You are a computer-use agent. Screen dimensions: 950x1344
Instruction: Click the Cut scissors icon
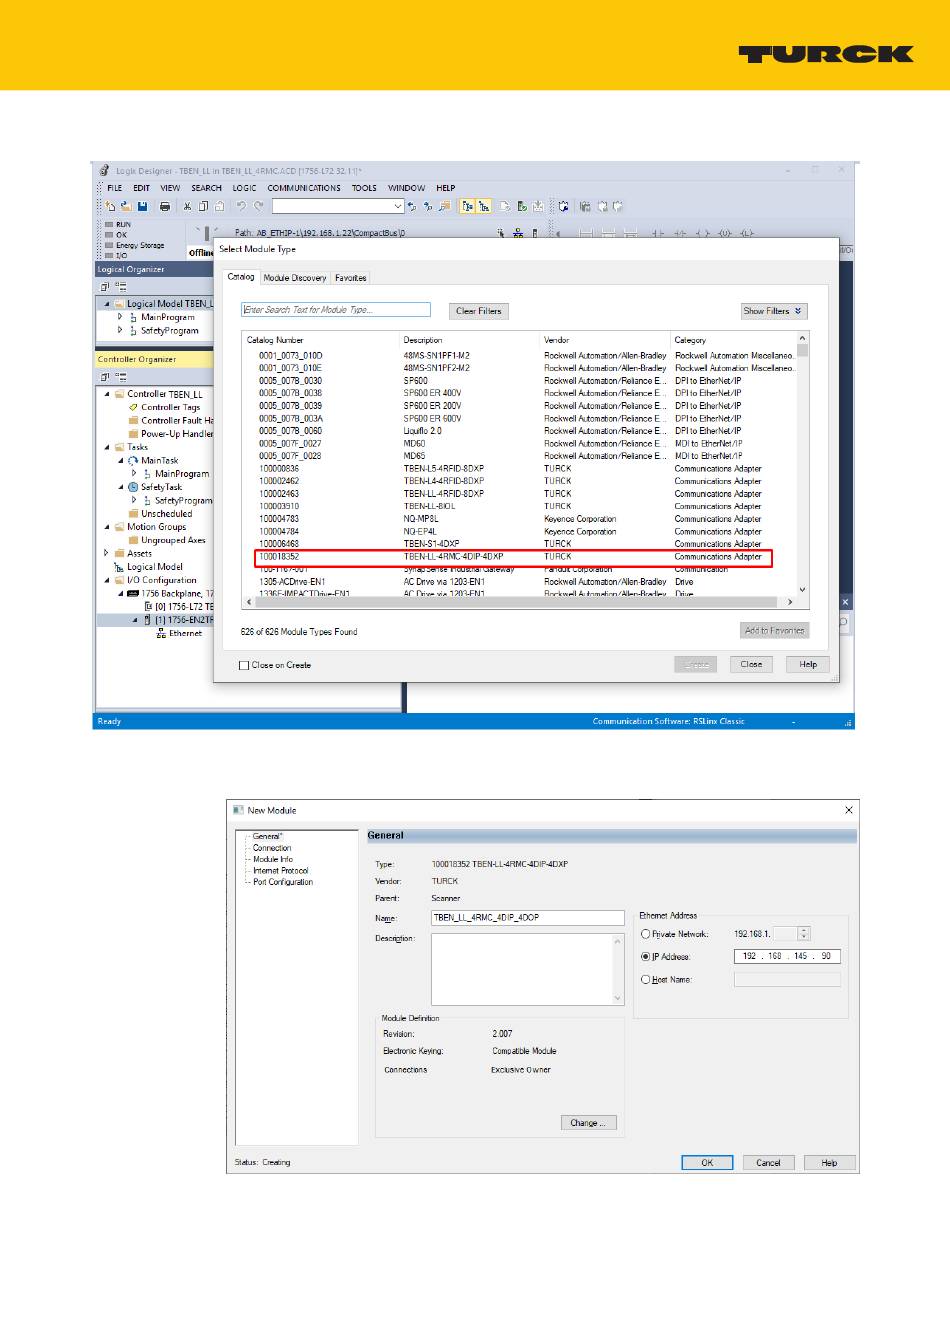tap(187, 206)
